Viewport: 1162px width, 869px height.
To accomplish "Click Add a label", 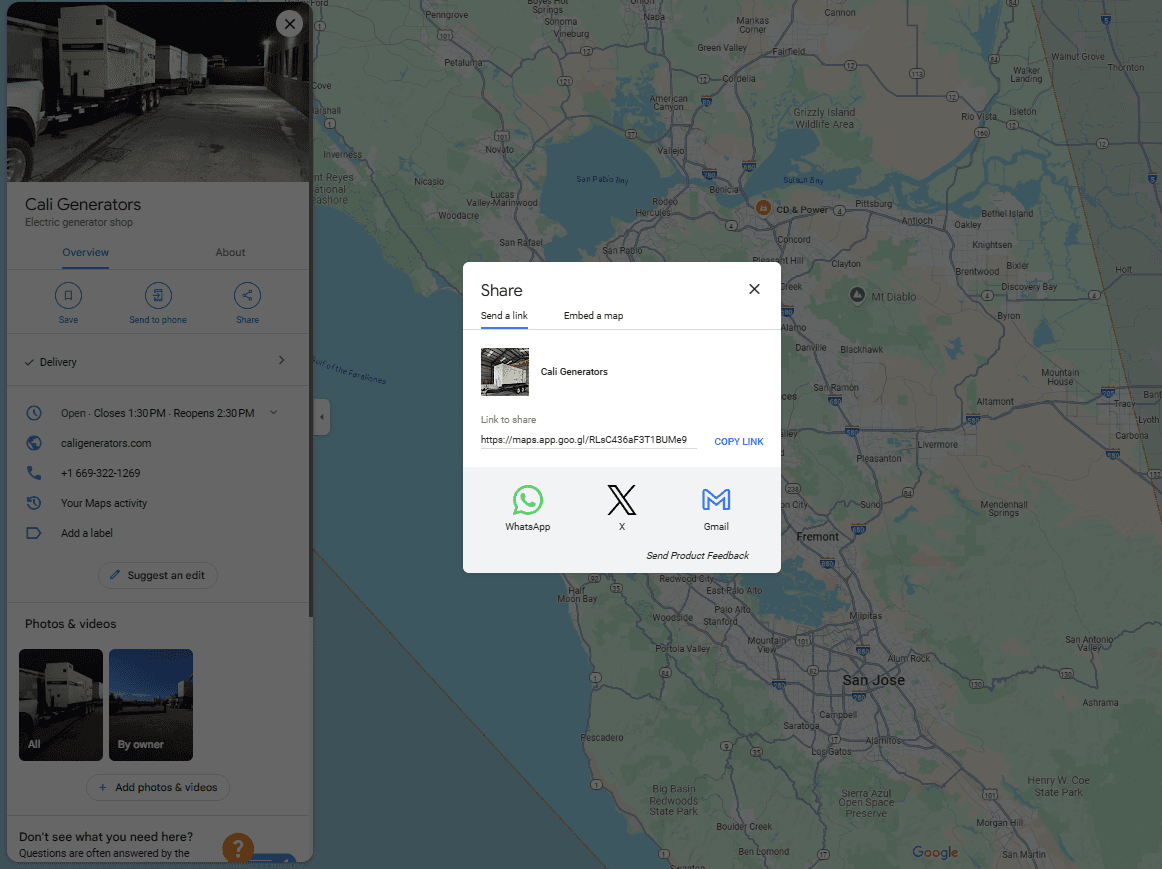I will (87, 533).
